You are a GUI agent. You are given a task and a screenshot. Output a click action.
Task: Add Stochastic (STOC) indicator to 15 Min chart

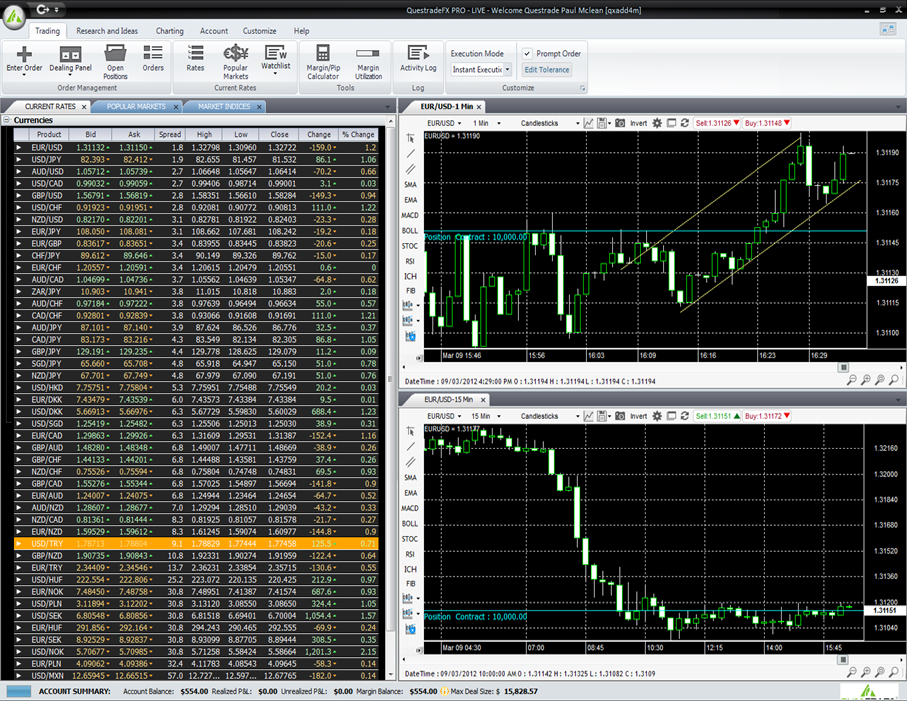410,539
